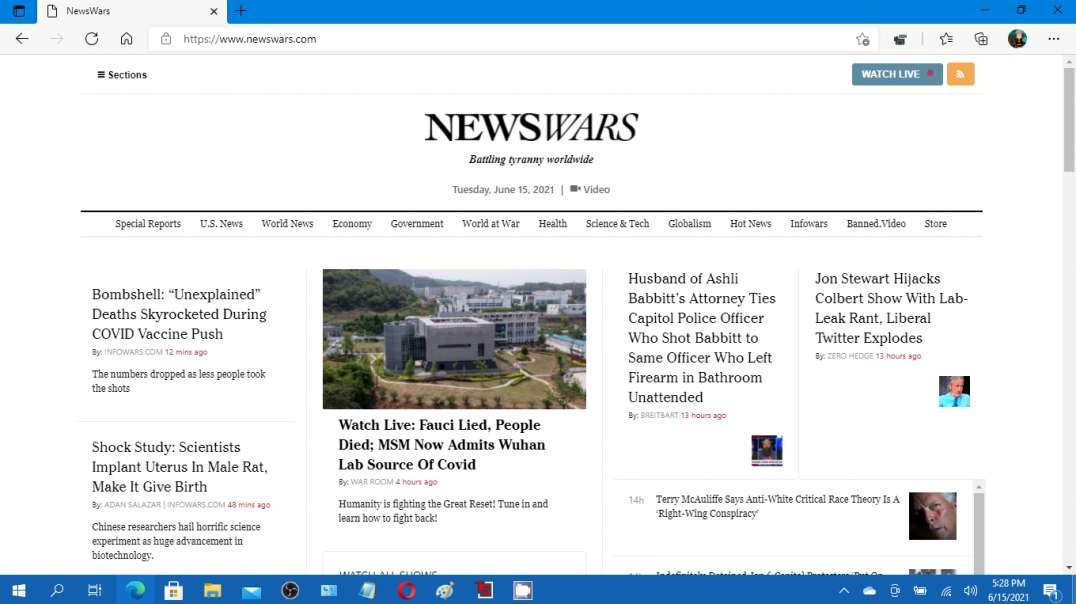Open Microsoft Store from taskbar
Image resolution: width=1076 pixels, height=604 pixels.
click(174, 590)
